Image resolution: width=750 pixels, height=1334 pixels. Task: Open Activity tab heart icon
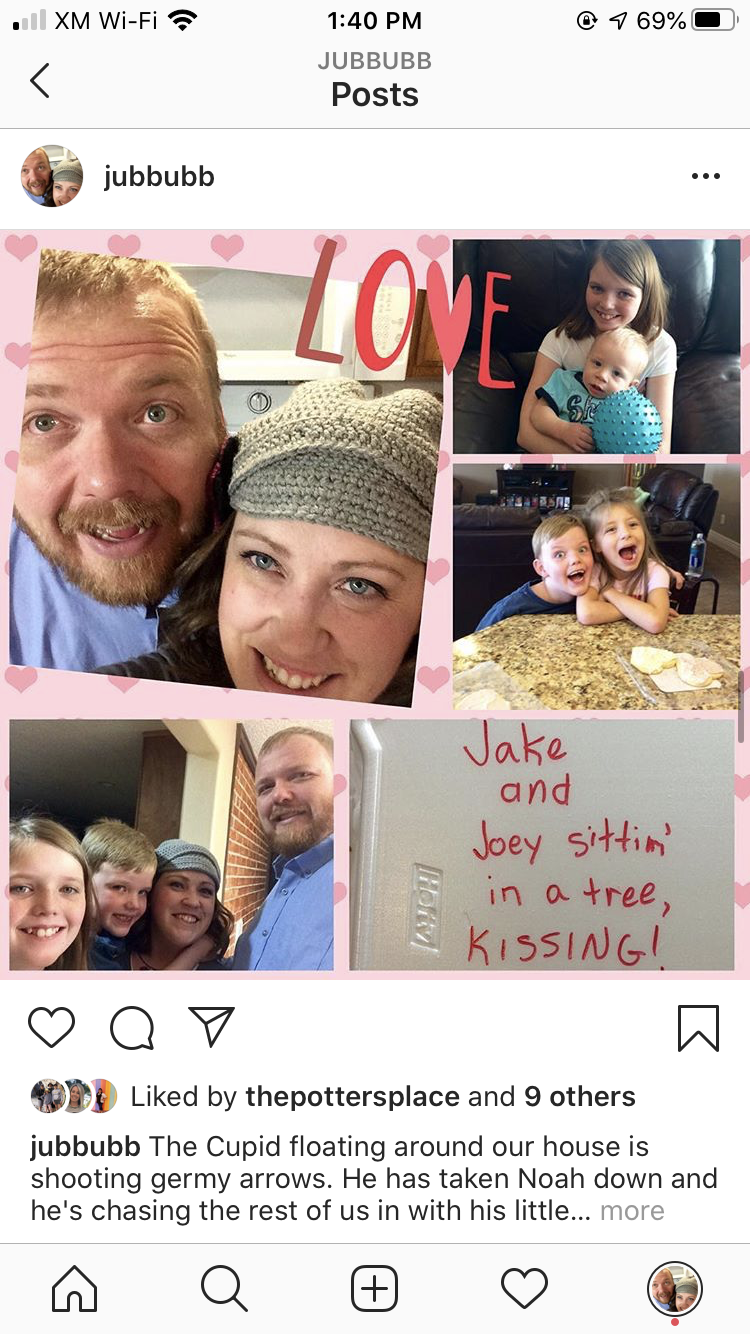[x=525, y=1288]
